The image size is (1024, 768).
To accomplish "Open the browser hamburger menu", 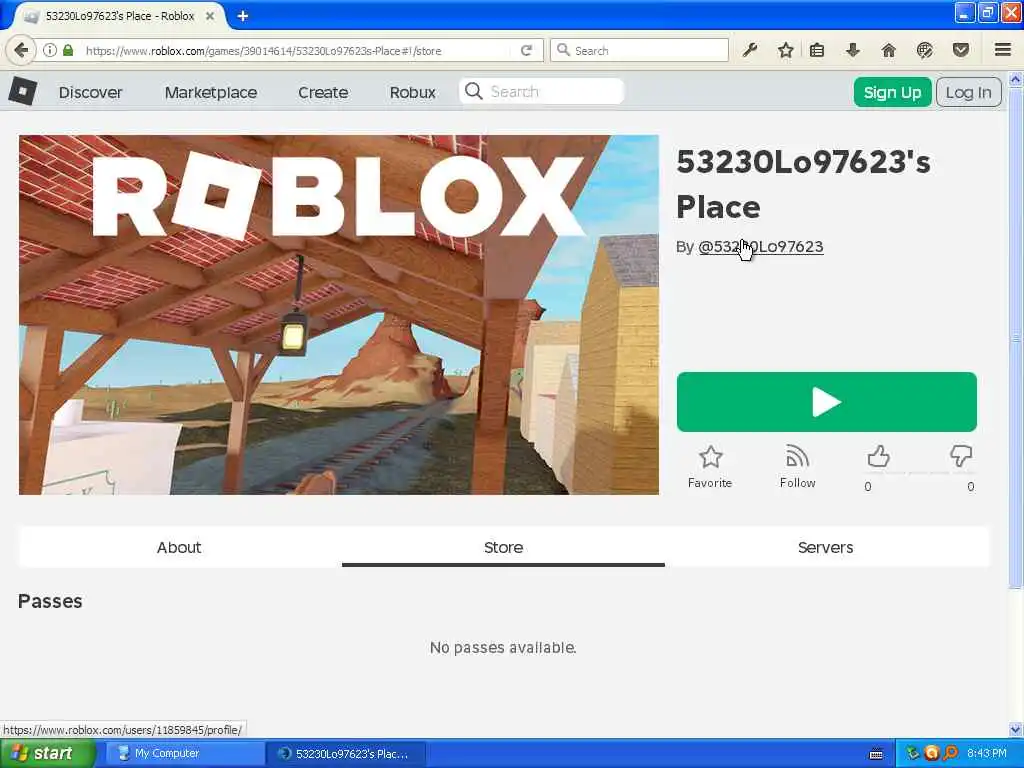I will (1003, 50).
